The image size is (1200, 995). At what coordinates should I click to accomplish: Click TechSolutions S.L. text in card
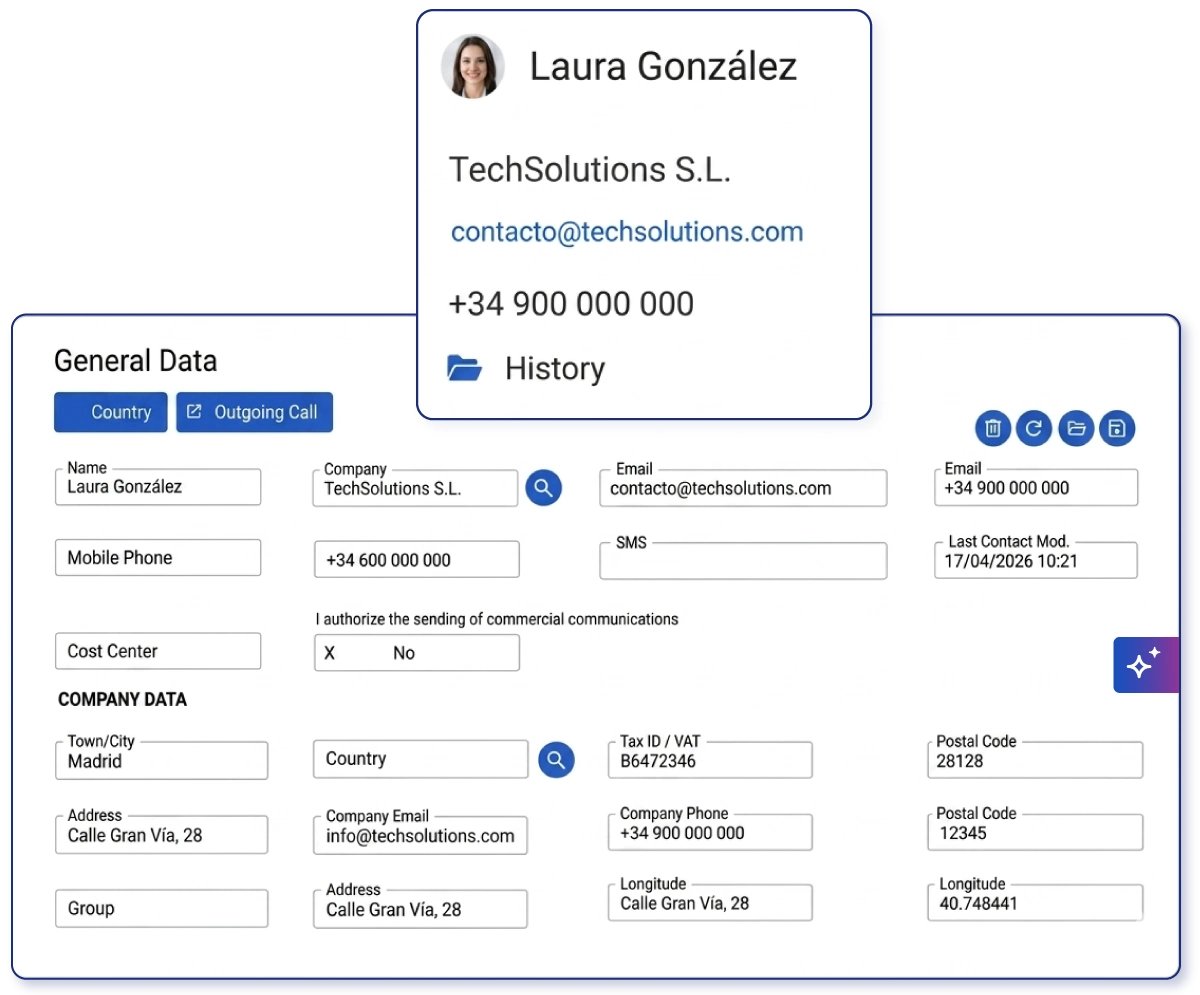point(590,169)
